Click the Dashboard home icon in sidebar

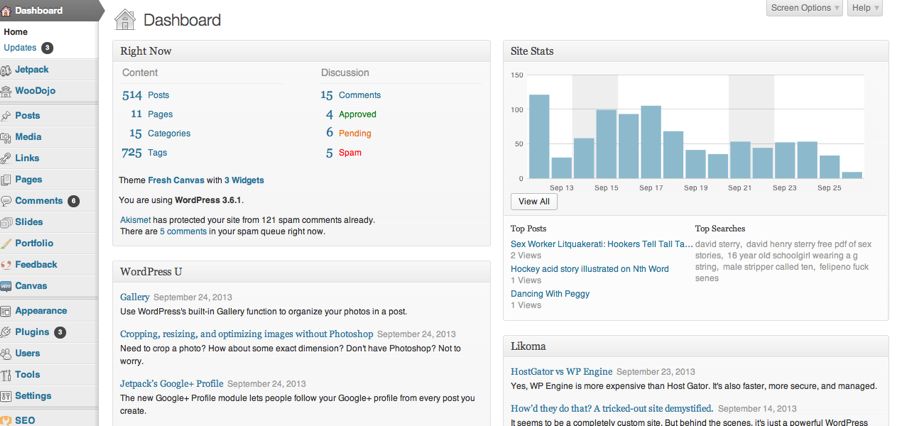pyautogui.click(x=6, y=11)
